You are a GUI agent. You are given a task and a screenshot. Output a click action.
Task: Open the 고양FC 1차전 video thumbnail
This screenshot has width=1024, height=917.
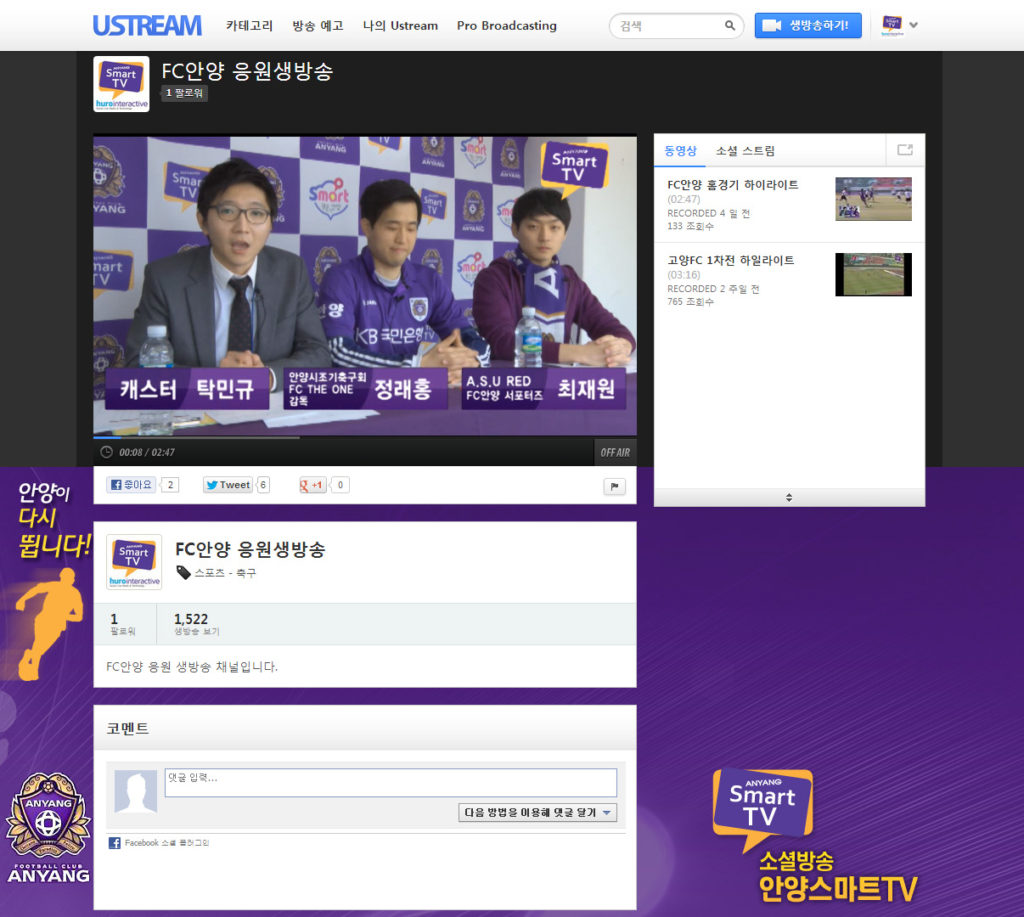873,274
